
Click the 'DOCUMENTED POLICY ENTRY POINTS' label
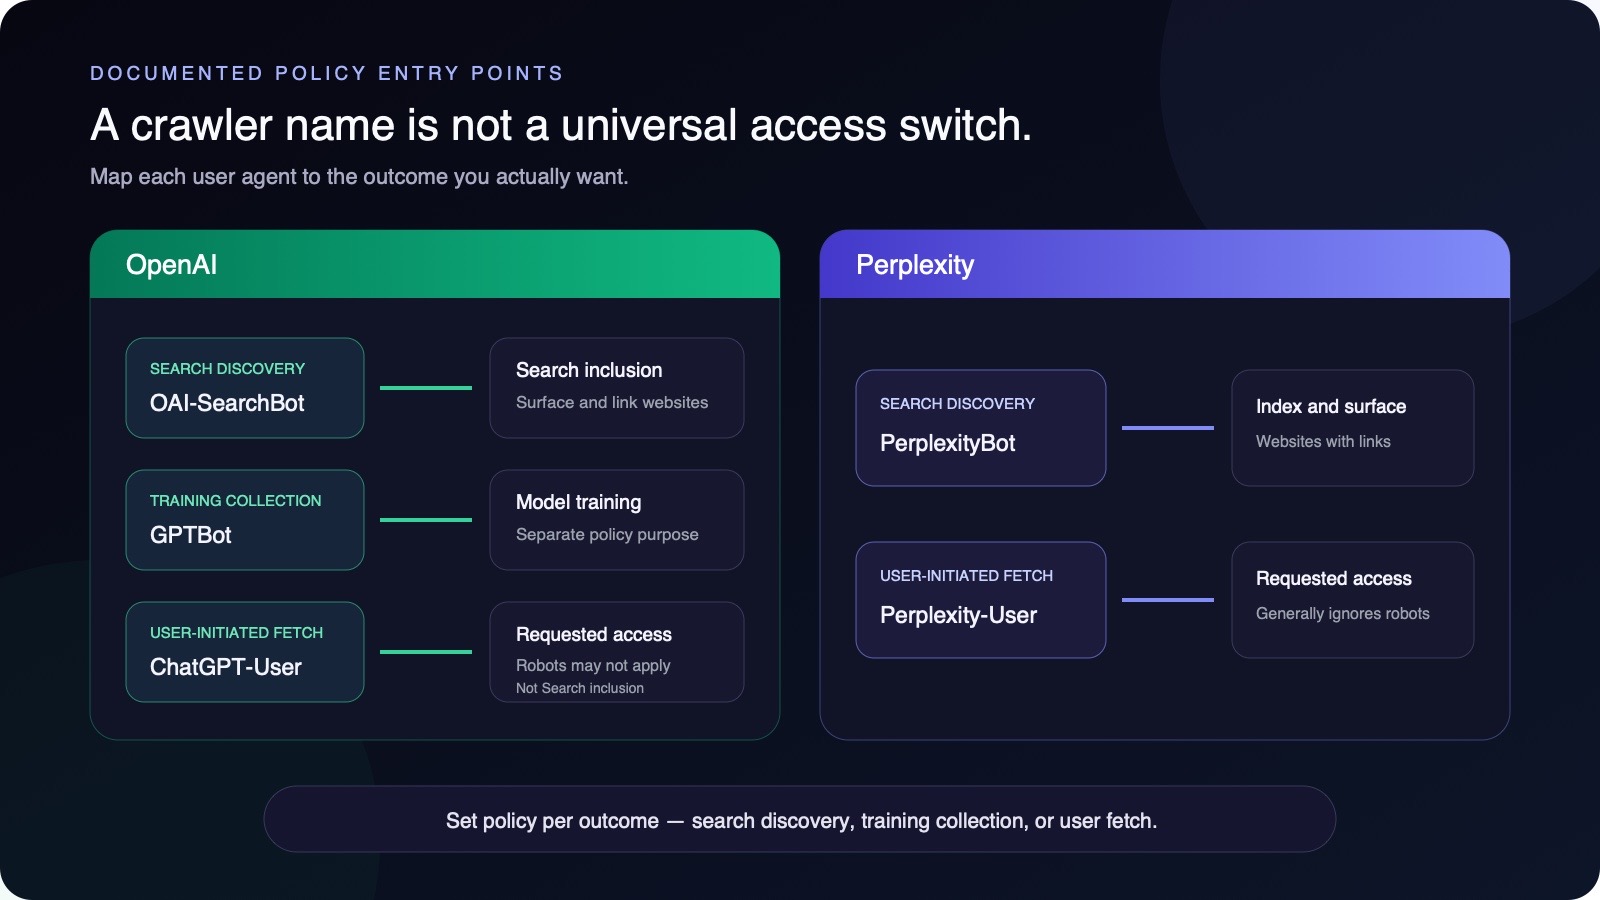click(x=327, y=73)
